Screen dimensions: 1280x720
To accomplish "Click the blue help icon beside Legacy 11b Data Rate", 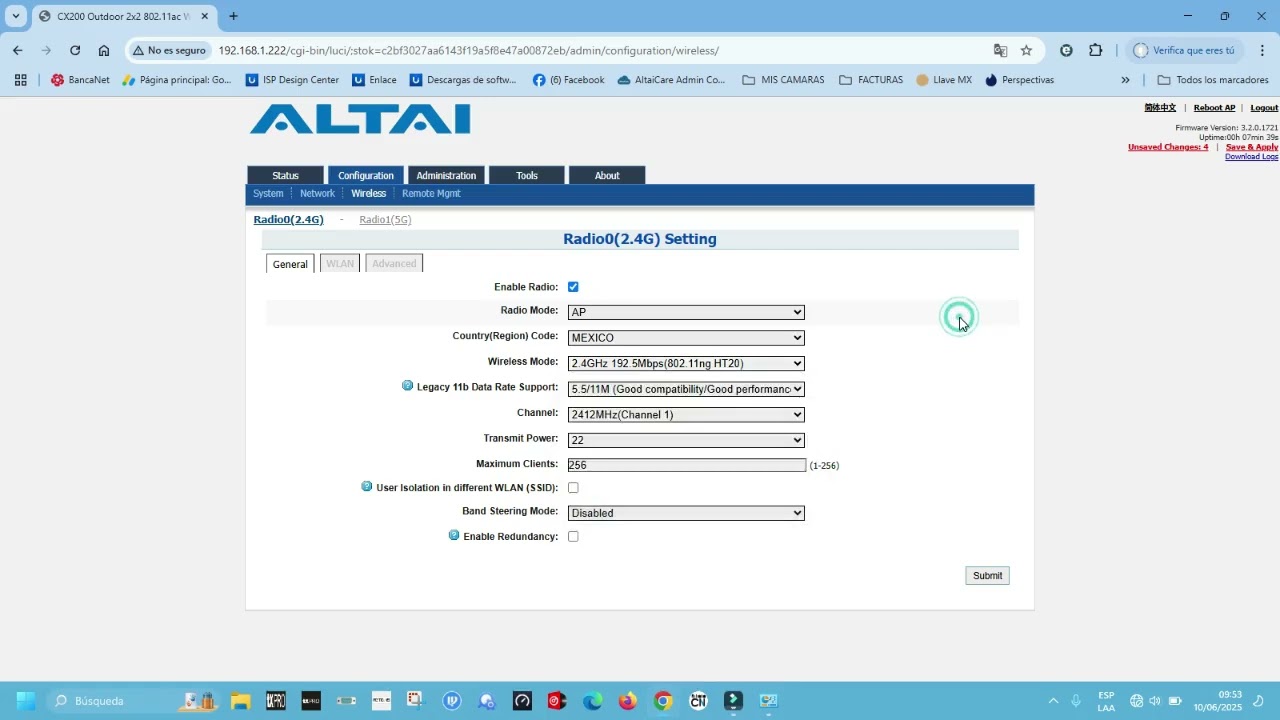I will (407, 386).
